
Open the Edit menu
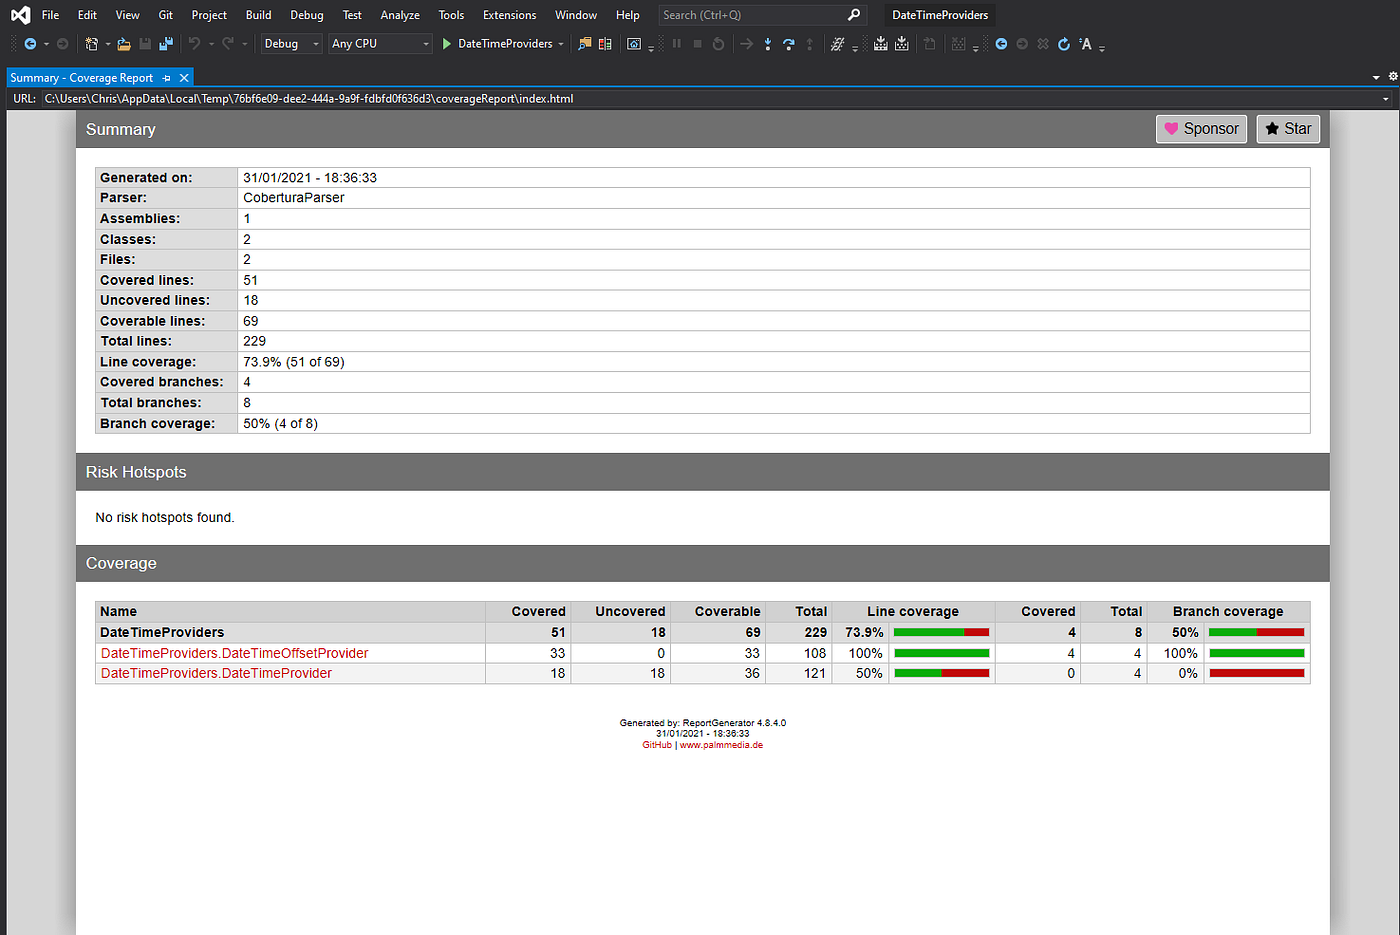(x=87, y=15)
